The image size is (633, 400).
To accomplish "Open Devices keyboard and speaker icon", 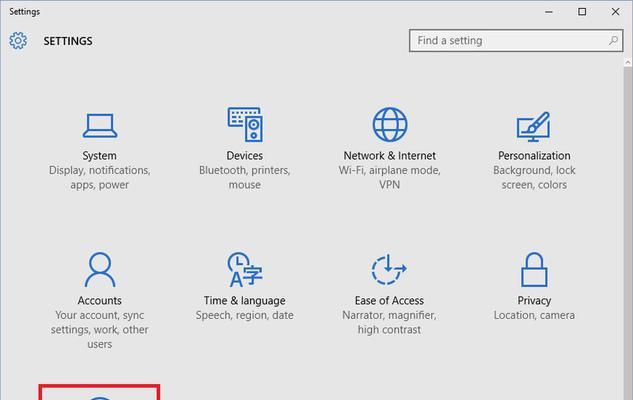I will pyautogui.click(x=245, y=124).
